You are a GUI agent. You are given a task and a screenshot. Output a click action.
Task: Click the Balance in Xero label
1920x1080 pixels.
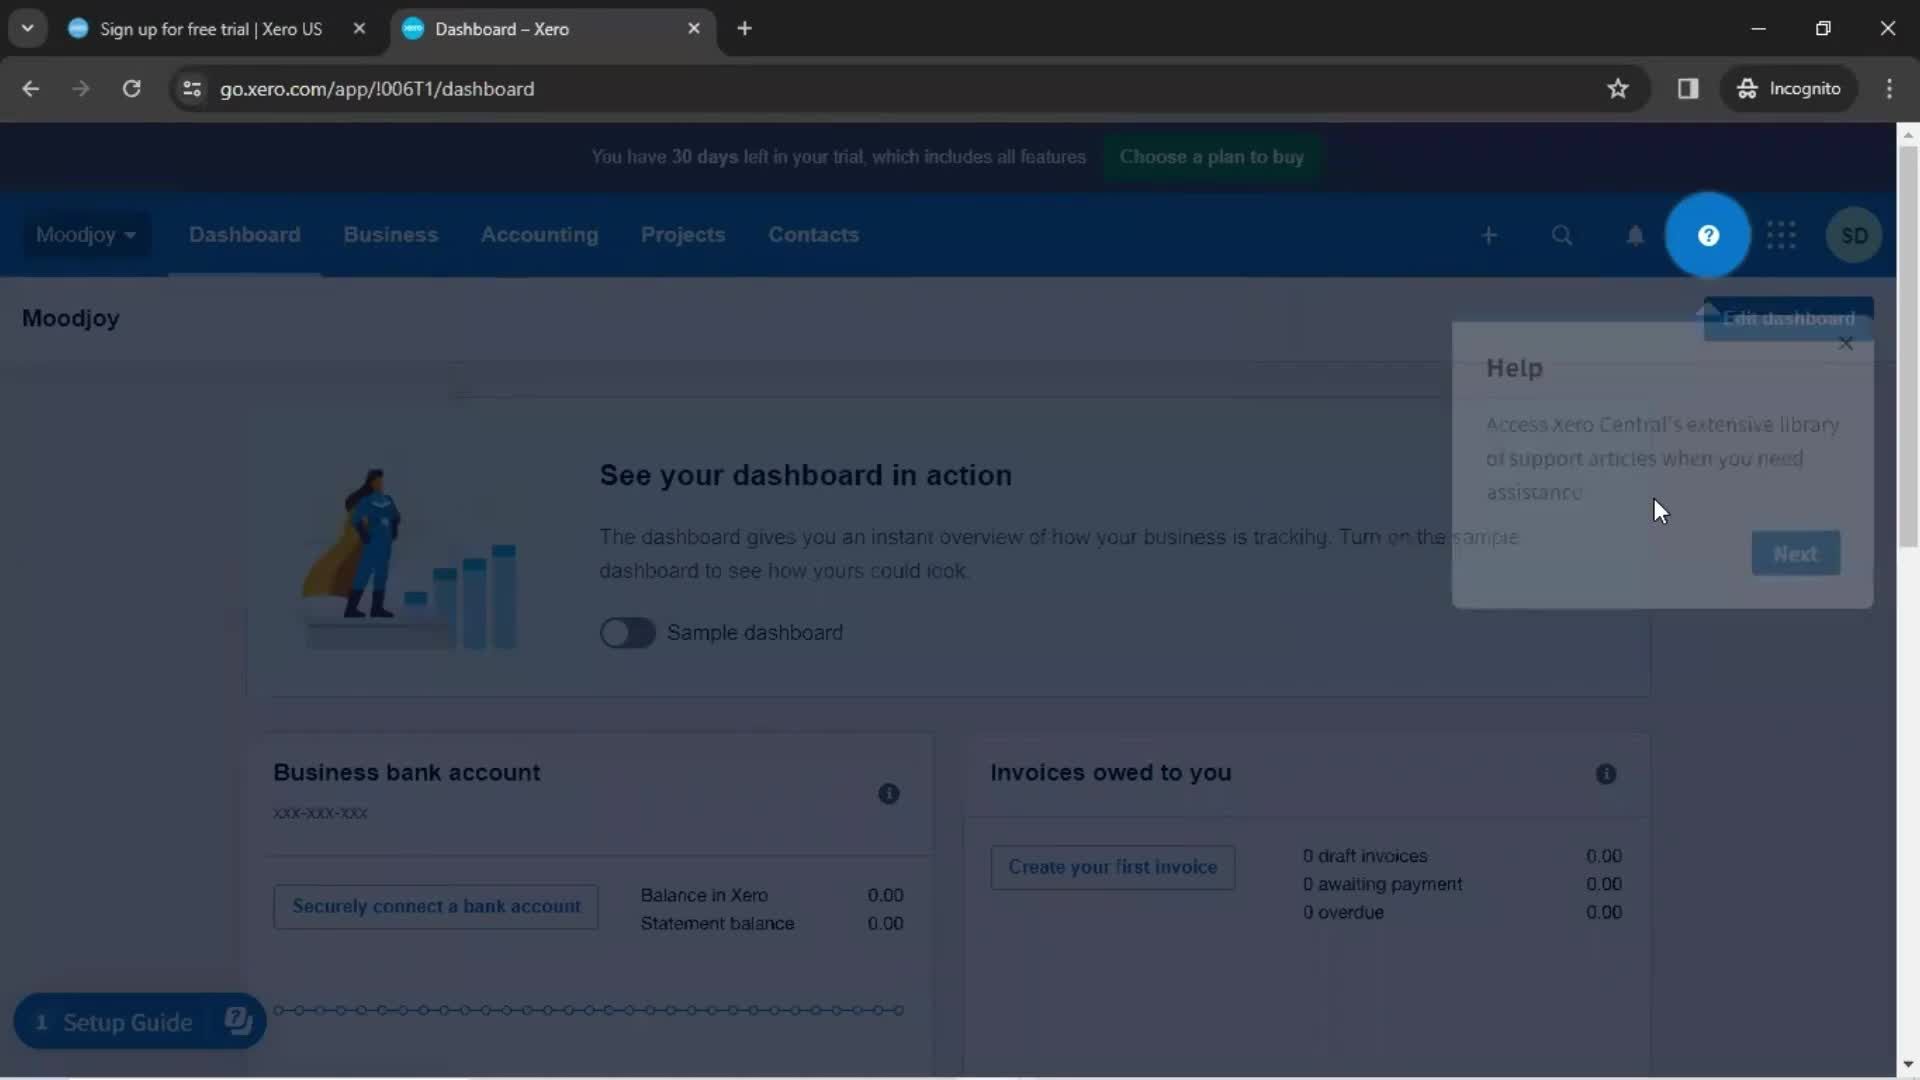(x=704, y=895)
